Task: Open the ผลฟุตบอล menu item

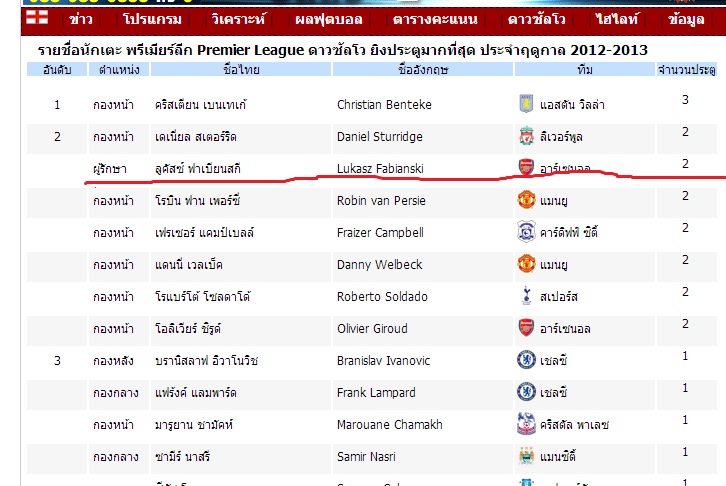Action: (329, 19)
